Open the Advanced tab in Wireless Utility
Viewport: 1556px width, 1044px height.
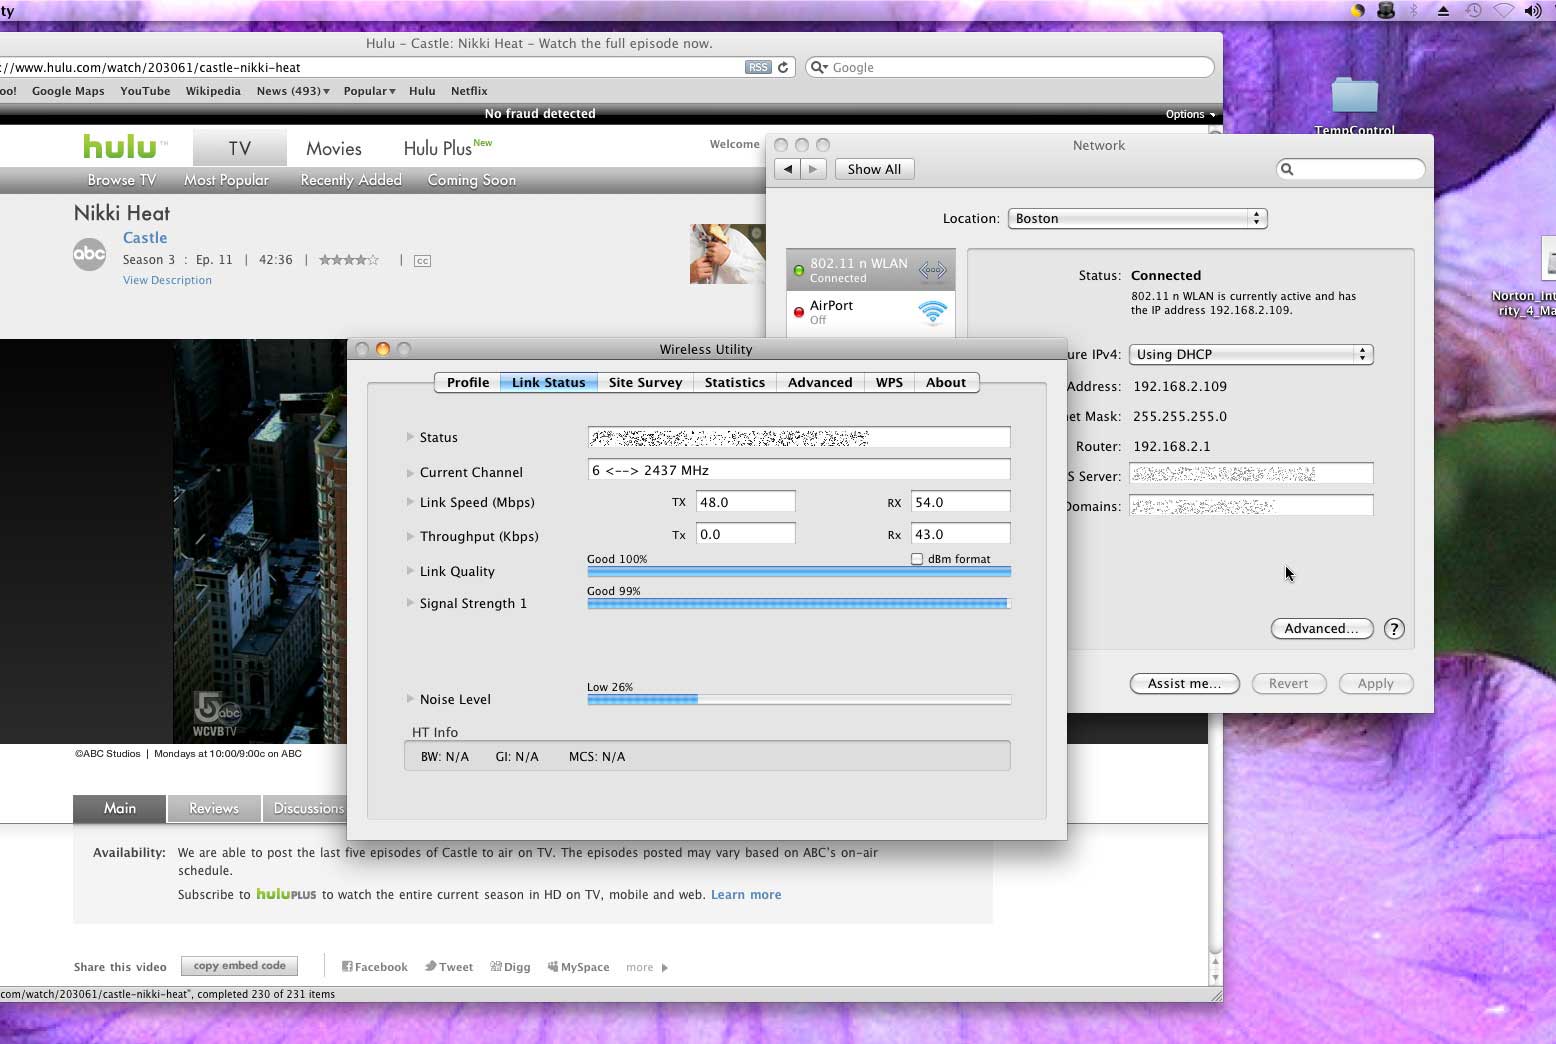pyautogui.click(x=820, y=382)
